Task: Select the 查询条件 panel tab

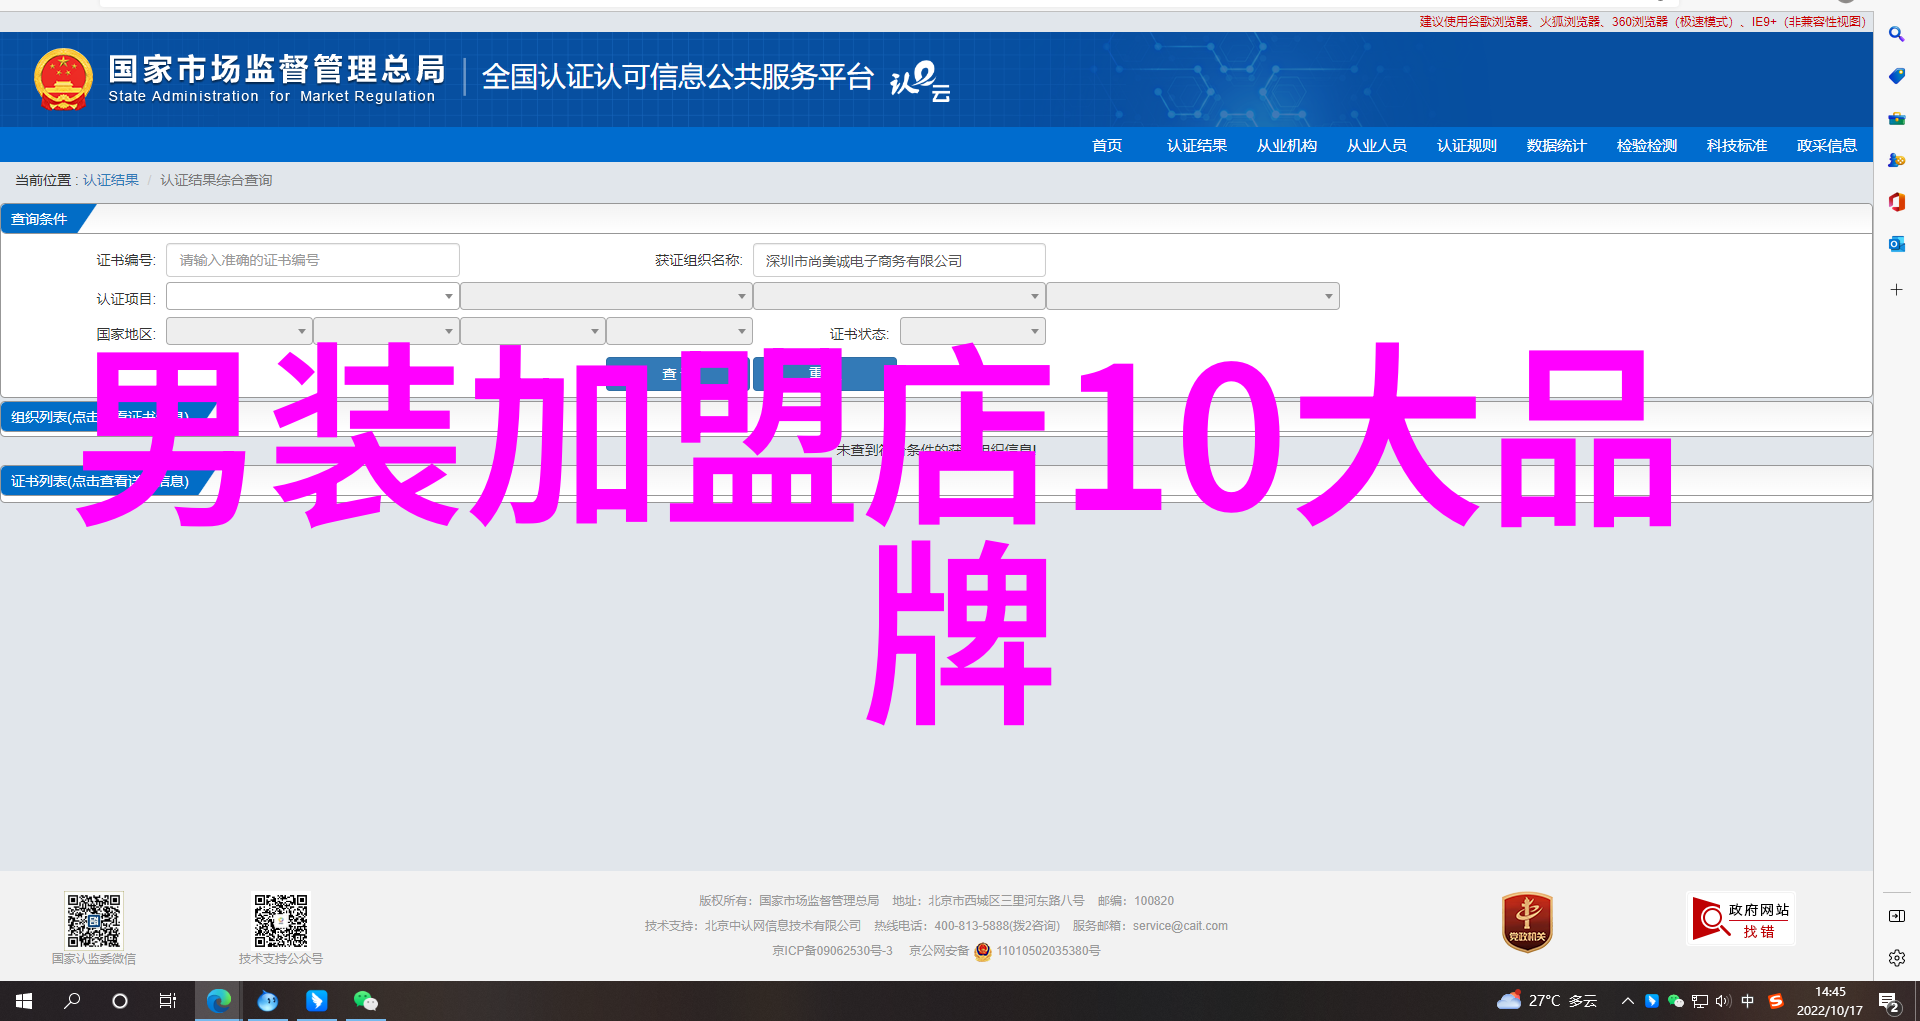Action: point(40,219)
